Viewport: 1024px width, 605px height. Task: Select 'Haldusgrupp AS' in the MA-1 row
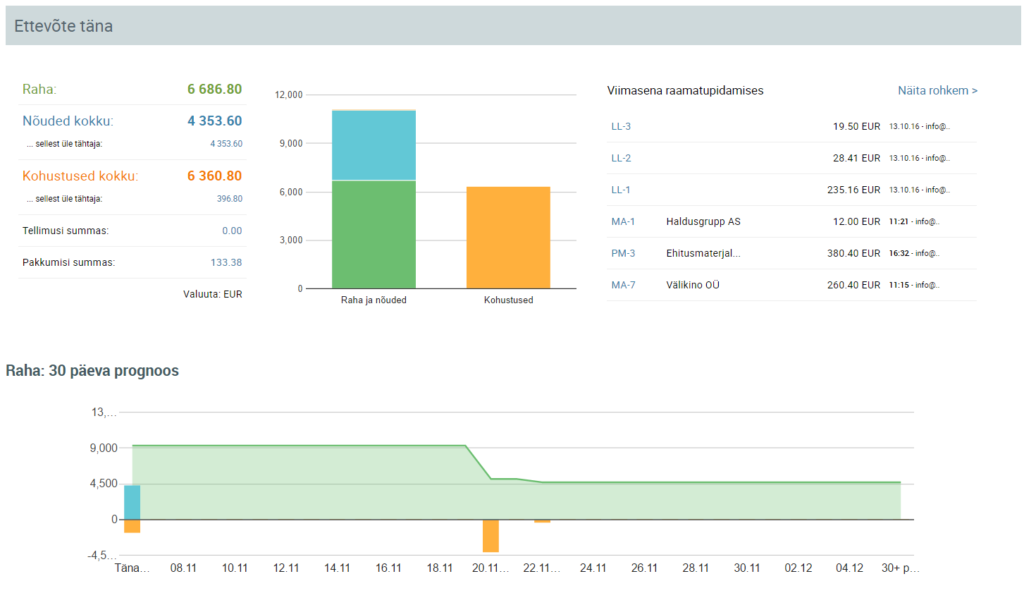coord(703,221)
